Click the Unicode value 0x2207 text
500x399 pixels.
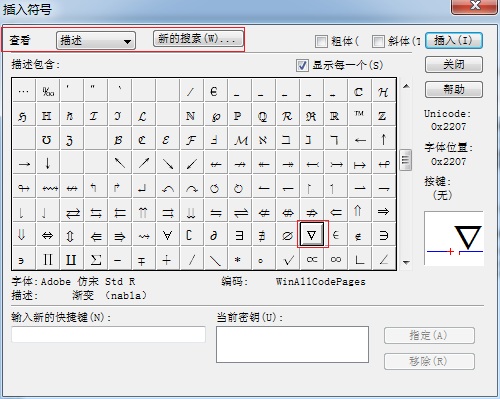pyautogui.click(x=448, y=127)
